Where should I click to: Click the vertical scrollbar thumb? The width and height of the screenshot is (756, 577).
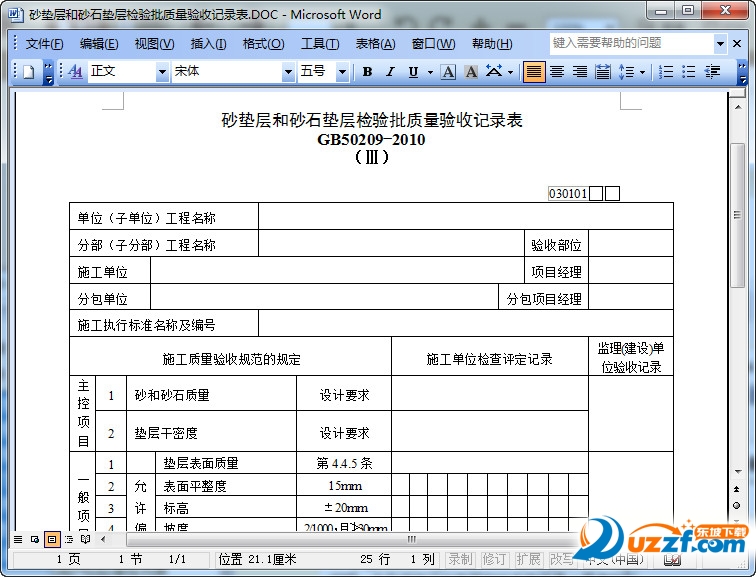tap(738, 215)
